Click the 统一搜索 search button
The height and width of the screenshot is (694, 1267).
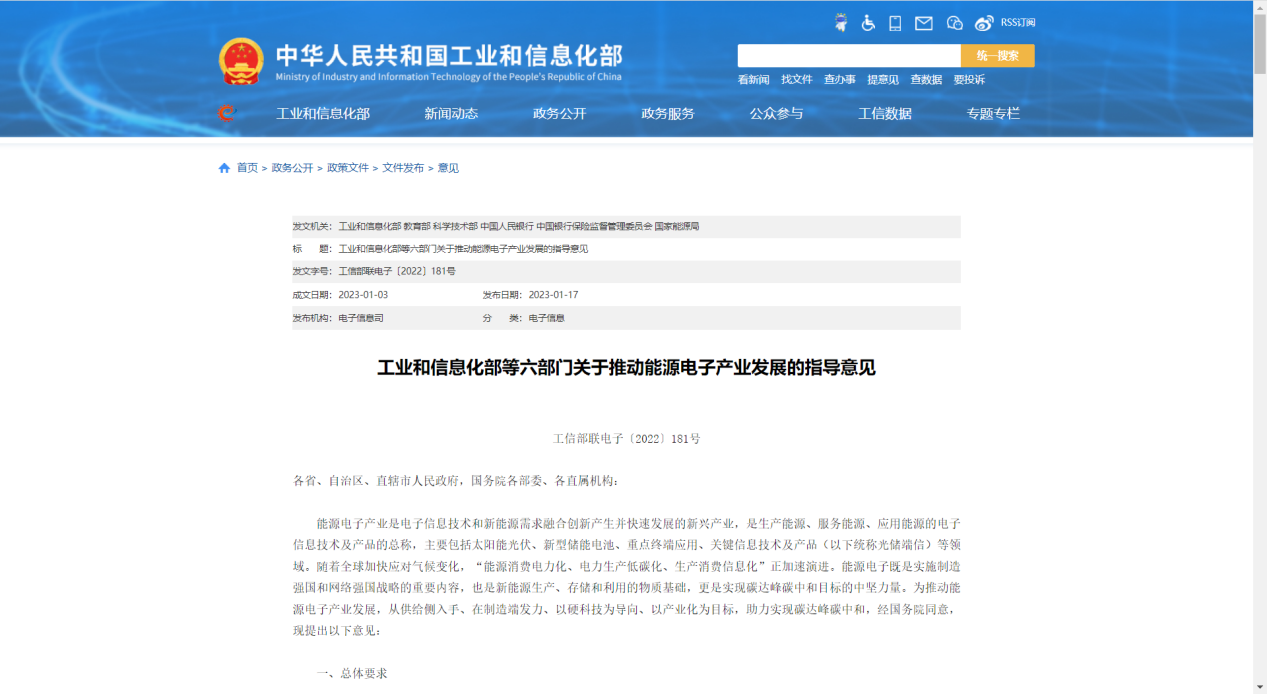(x=998, y=56)
